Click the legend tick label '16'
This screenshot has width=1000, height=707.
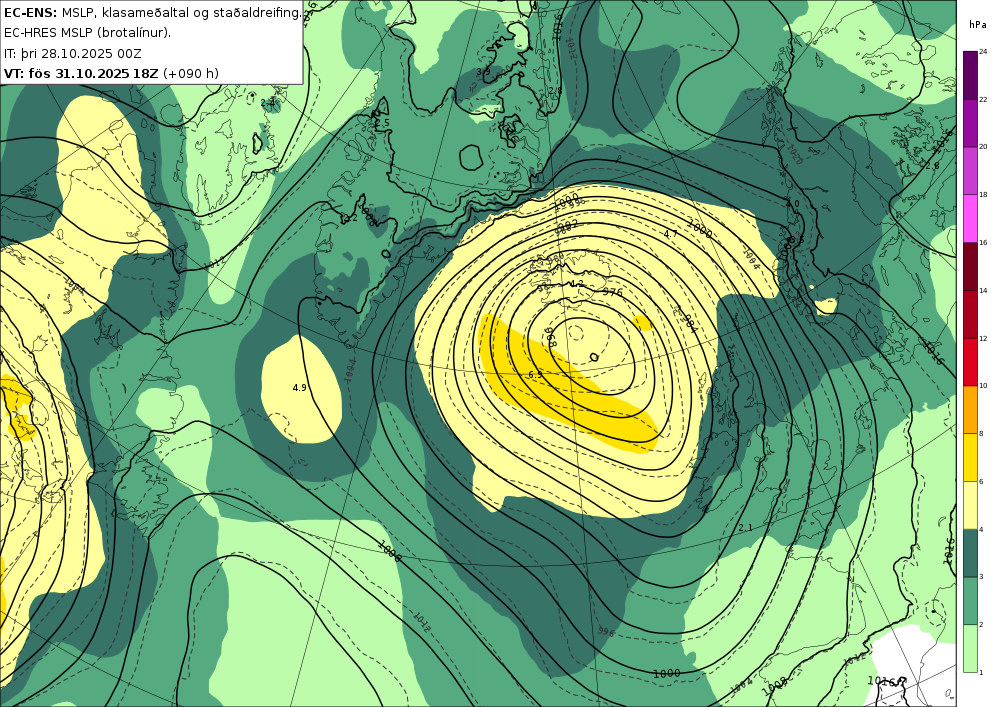pos(983,242)
